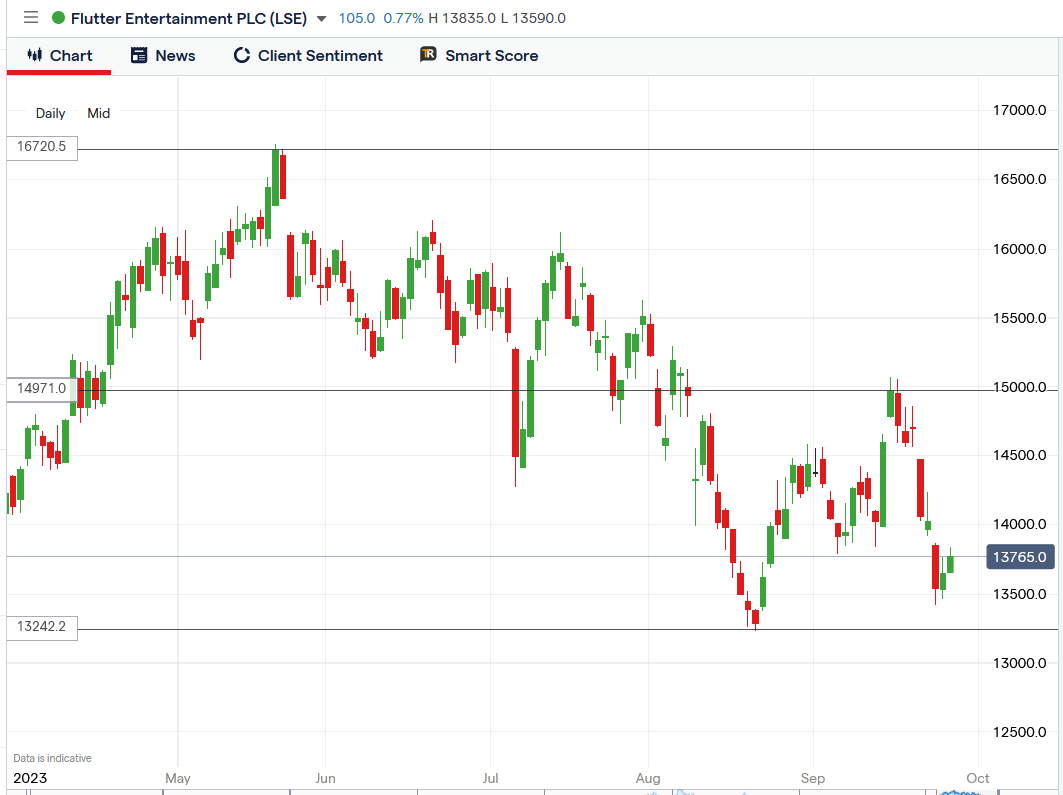The height and width of the screenshot is (795, 1063).
Task: Click the 14000.0 price axis label
Action: coord(1020,524)
